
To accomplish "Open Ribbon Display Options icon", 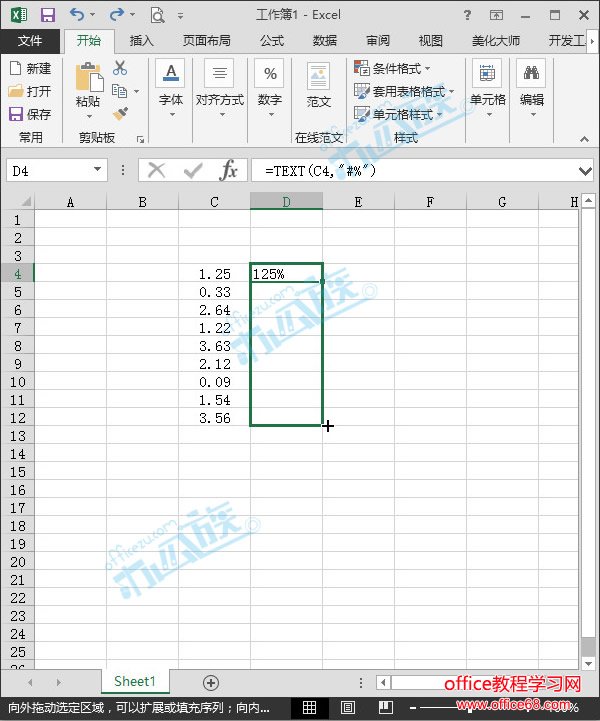I will 496,15.
